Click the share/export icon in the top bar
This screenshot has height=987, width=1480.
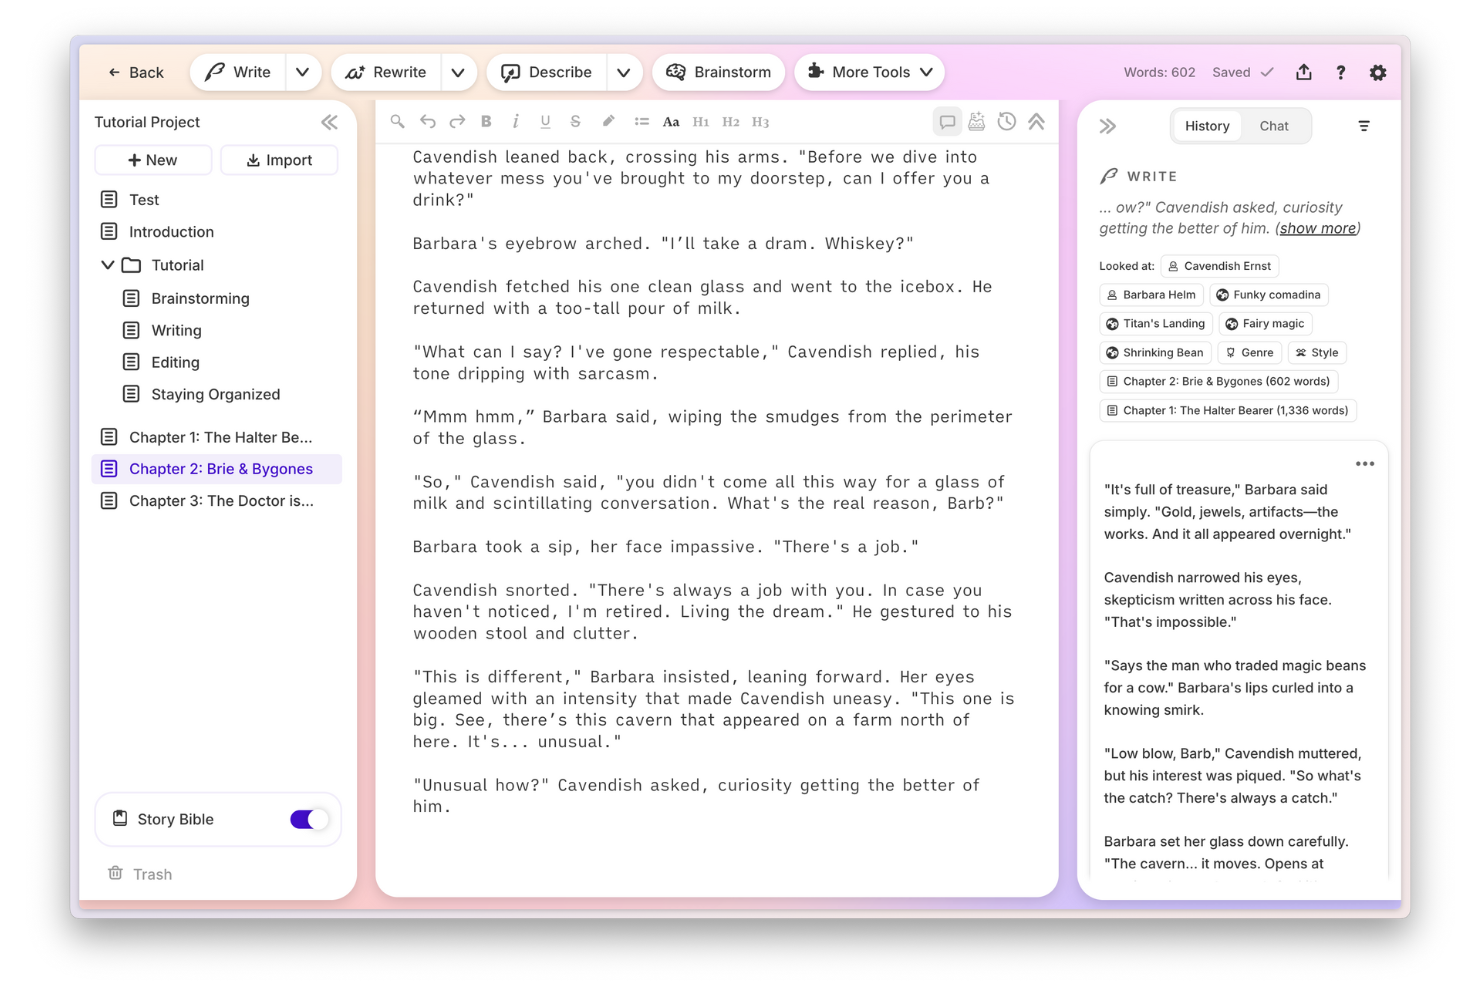point(1304,72)
